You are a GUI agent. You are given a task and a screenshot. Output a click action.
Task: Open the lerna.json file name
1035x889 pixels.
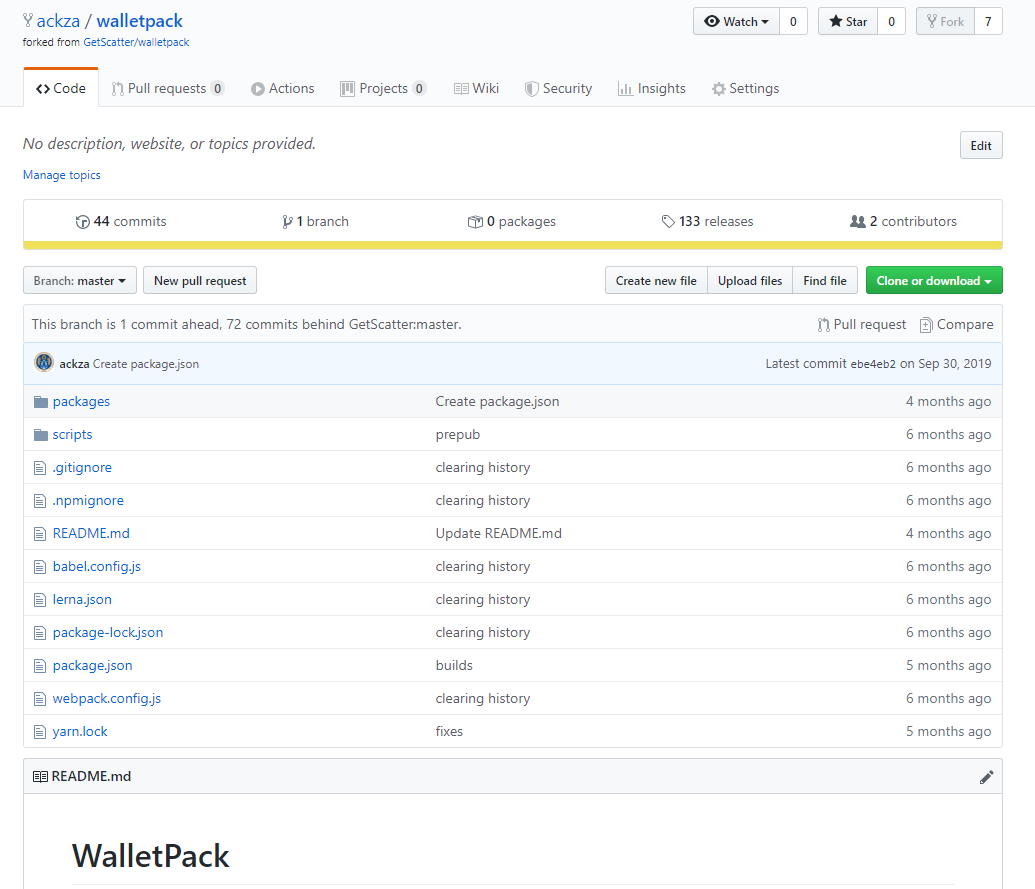pos(82,599)
